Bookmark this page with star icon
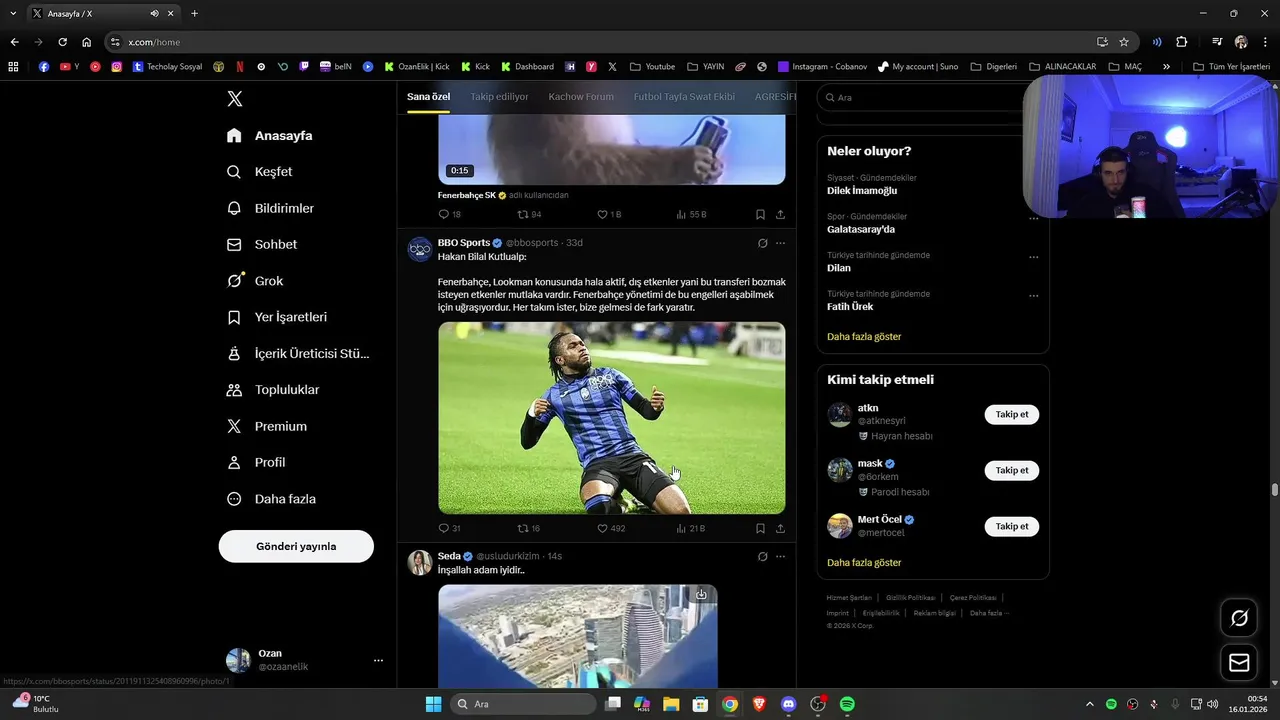This screenshot has width=1280, height=720. click(1124, 42)
